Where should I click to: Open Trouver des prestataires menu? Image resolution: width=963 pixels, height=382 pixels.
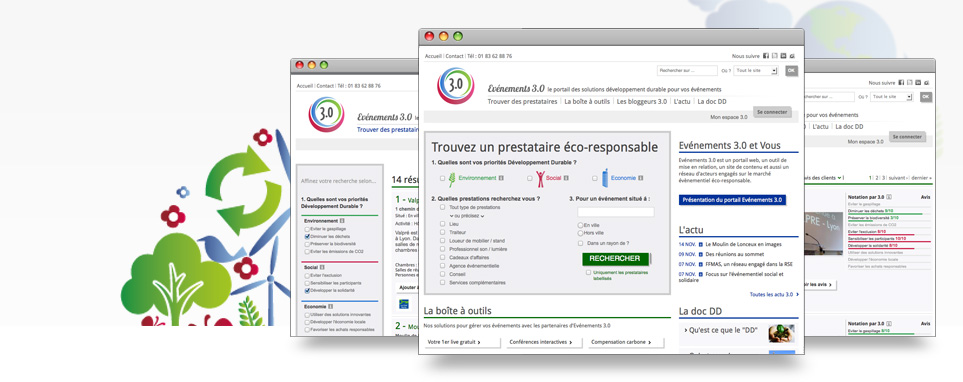coord(523,101)
